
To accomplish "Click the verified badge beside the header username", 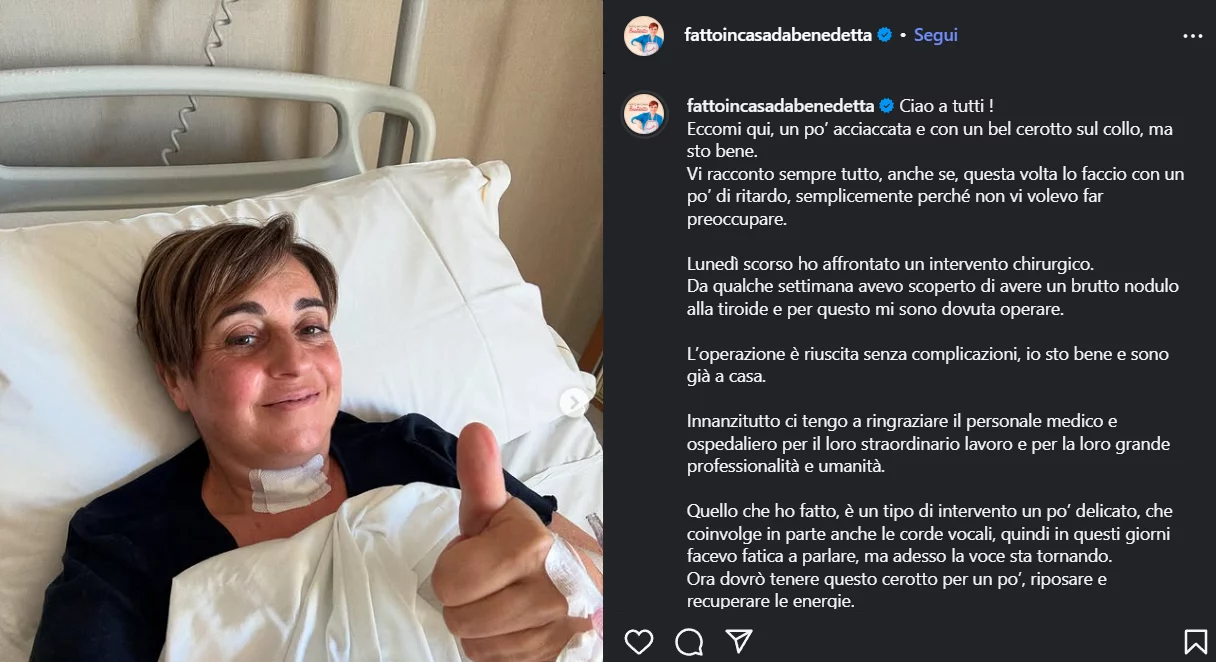I will [884, 35].
